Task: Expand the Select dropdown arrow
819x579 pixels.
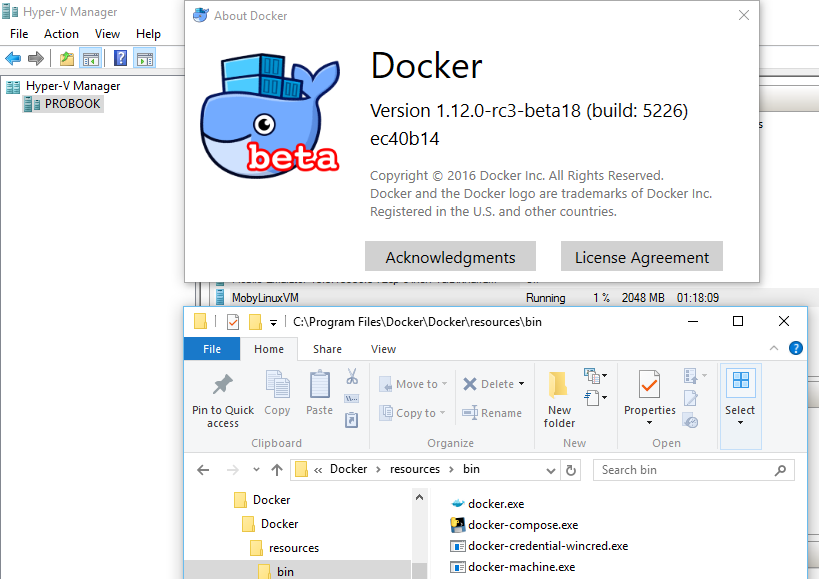Action: (x=740, y=422)
